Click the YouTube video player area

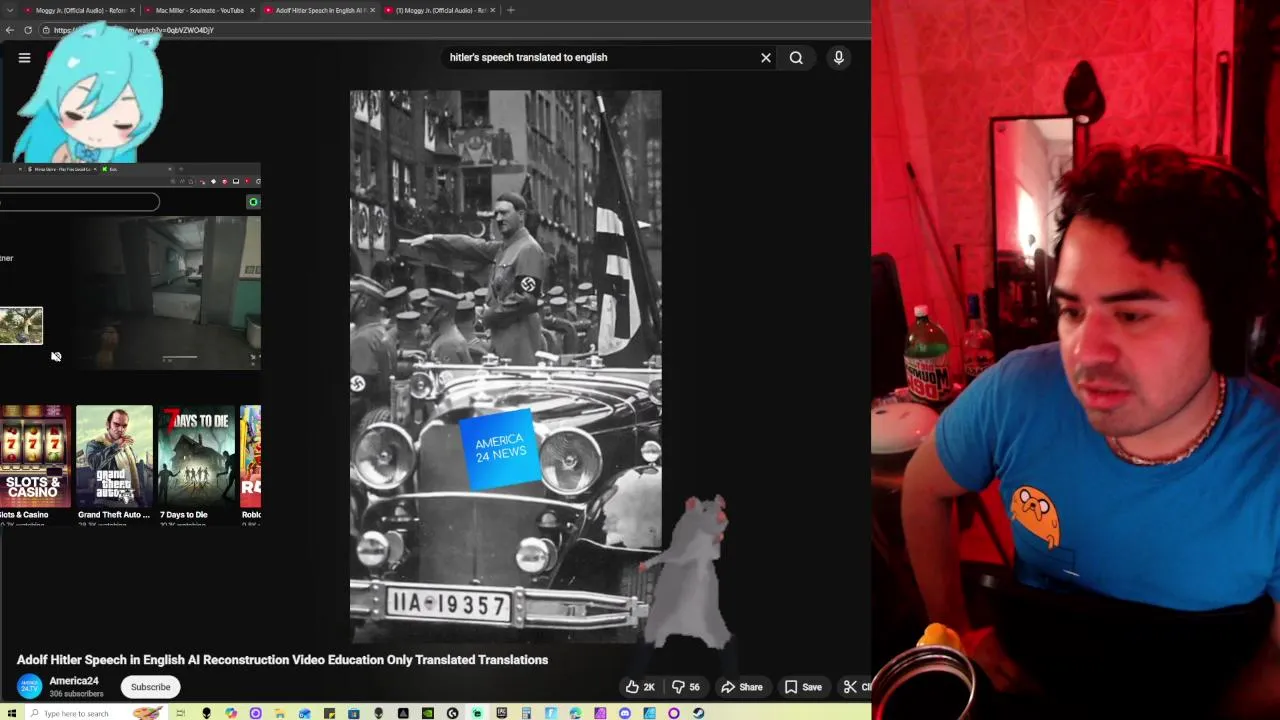point(505,366)
